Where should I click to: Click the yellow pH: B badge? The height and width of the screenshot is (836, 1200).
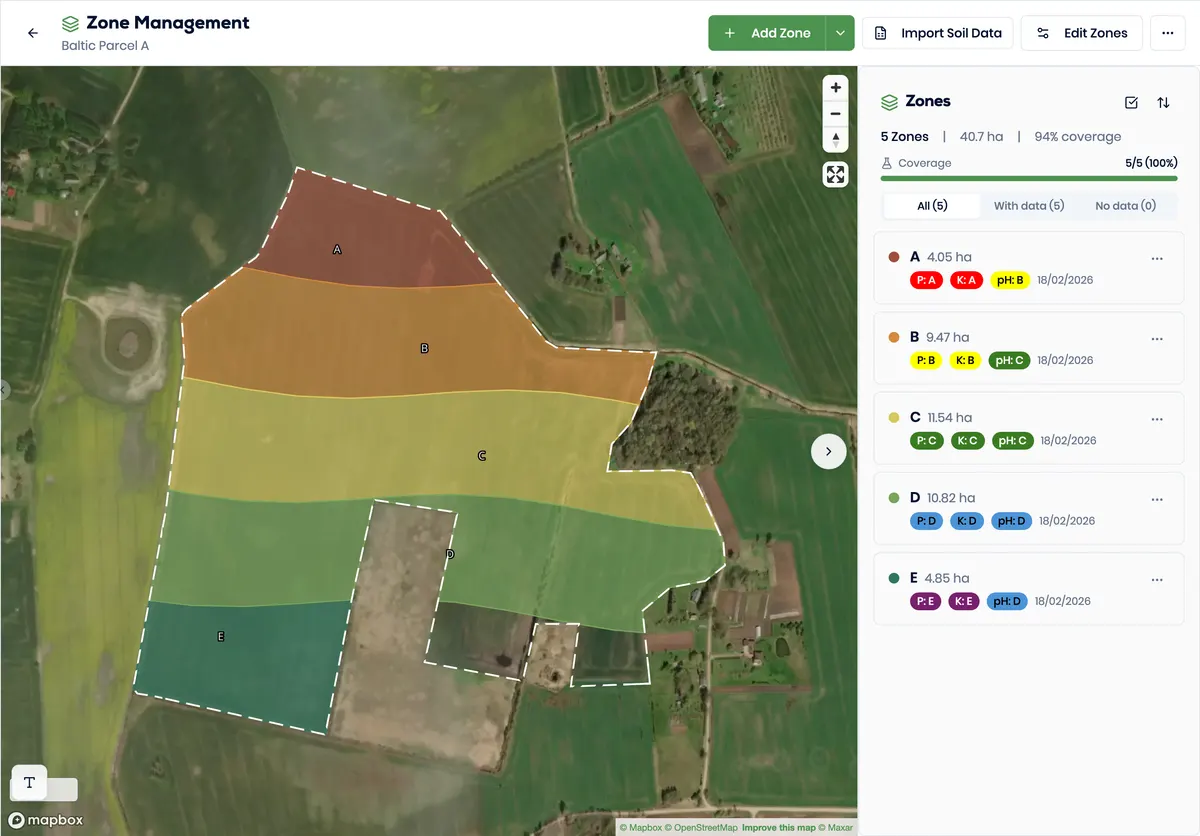(1010, 281)
